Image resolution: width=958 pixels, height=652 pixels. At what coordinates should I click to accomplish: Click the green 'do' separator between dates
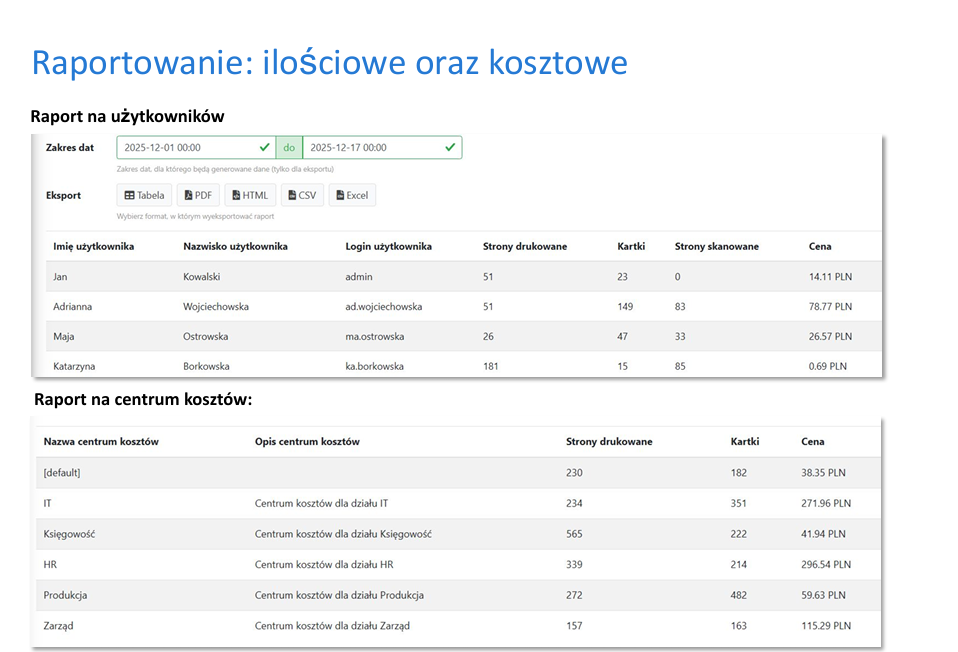click(289, 147)
